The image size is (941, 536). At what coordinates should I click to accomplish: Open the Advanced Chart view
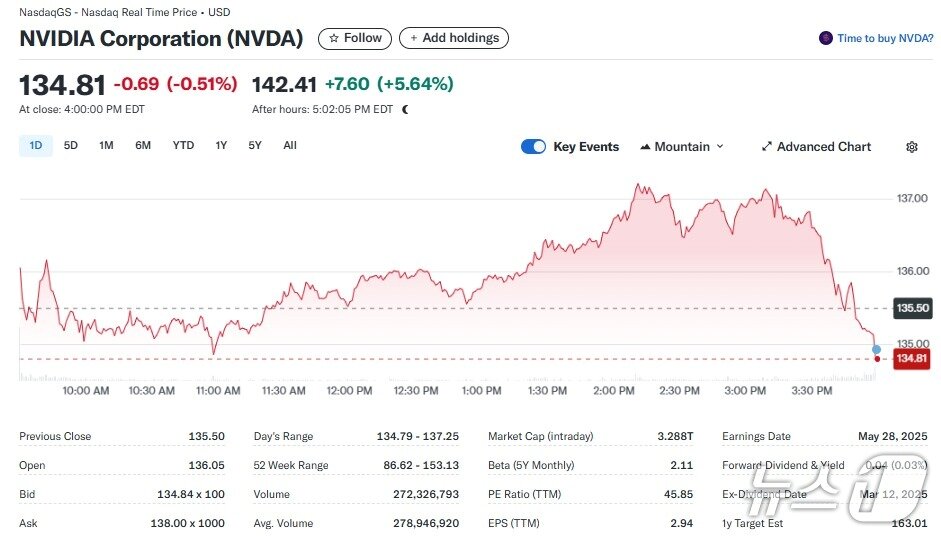(x=824, y=147)
